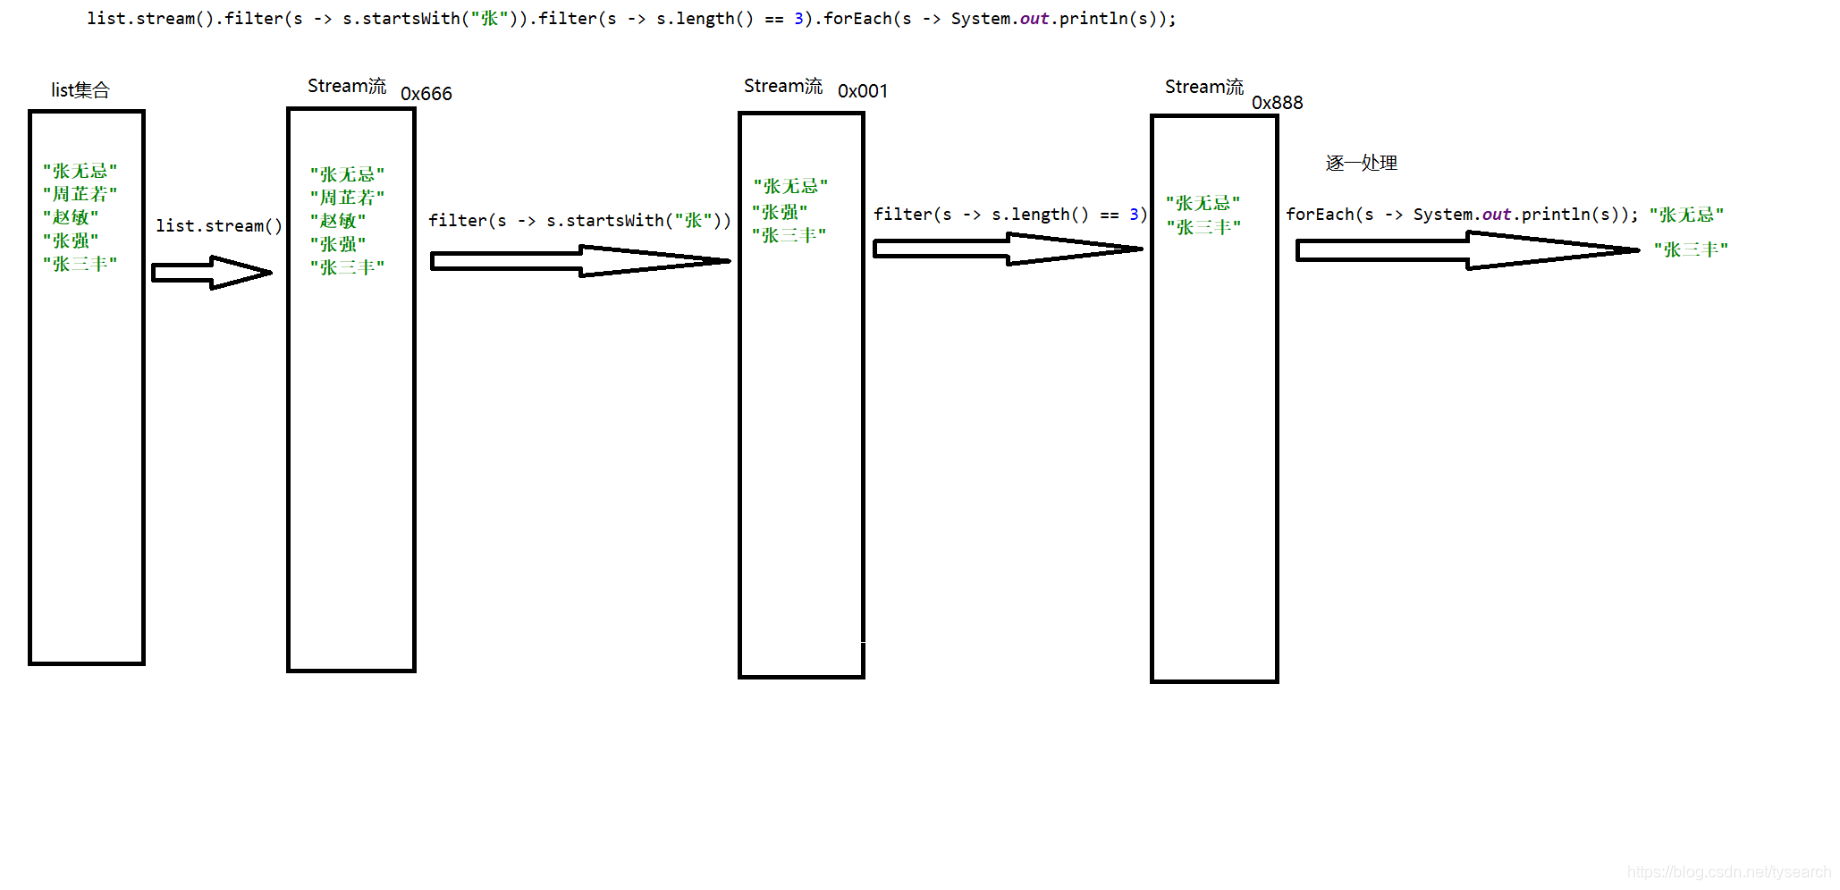Select the '逐一处理' note
Image resolution: width=1840 pixels, height=890 pixels.
1361,163
